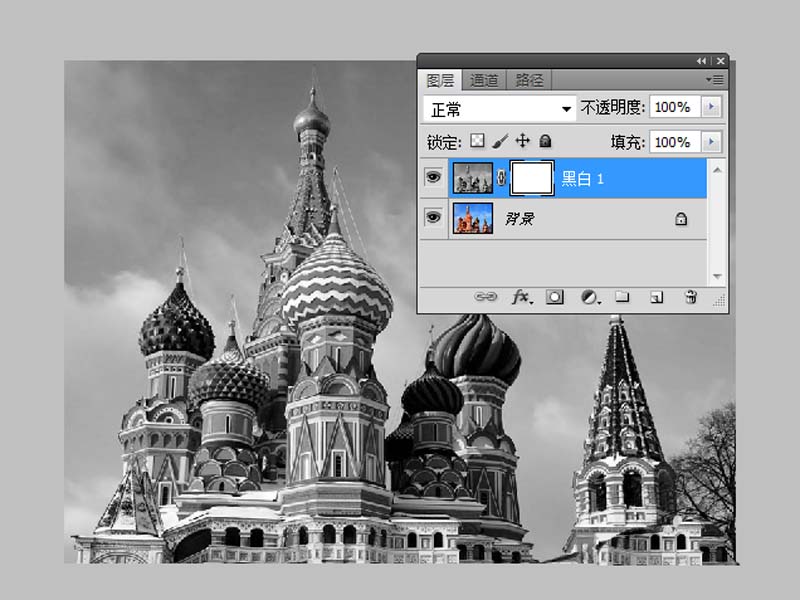Screen dimensions: 800x600
Task: Toggle lock position for the layer
Action: 522,142
